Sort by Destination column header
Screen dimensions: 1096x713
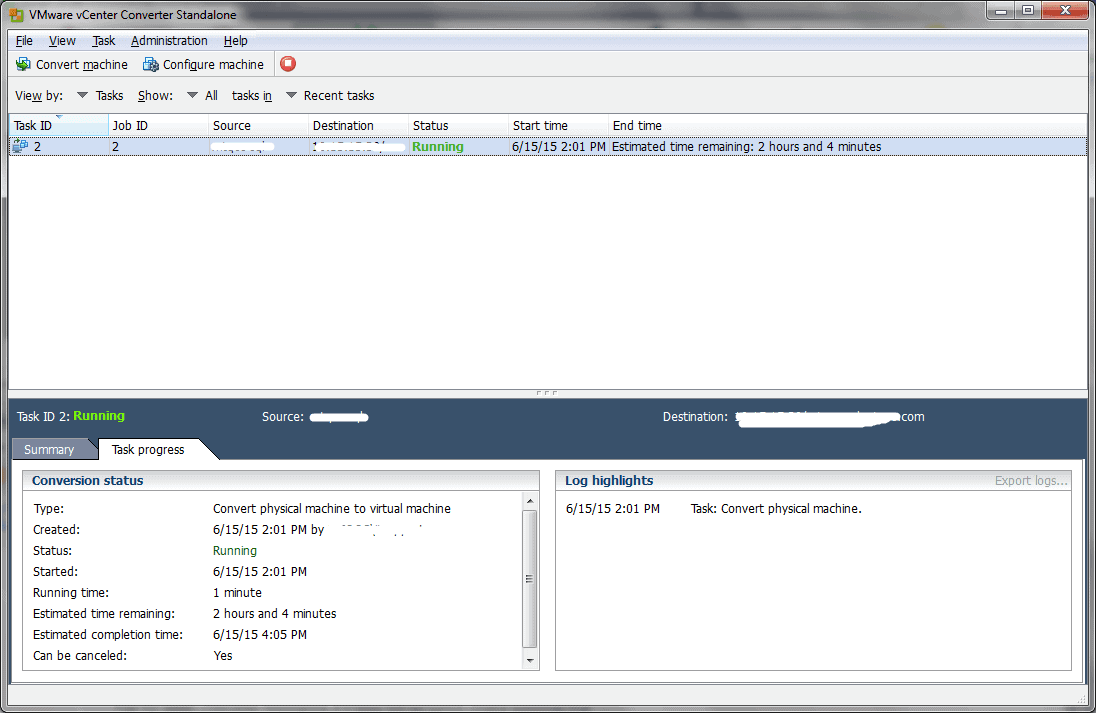(359, 125)
